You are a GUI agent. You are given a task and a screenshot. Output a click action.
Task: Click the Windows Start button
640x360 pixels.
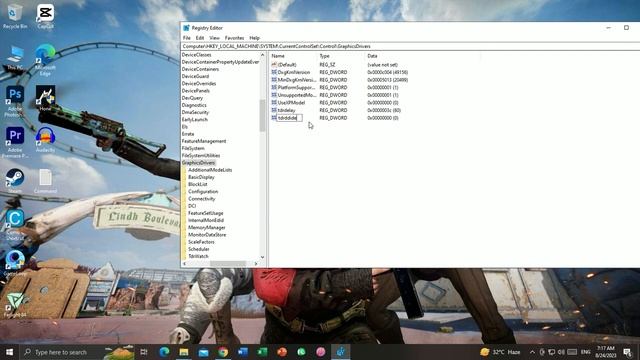pos(9,352)
